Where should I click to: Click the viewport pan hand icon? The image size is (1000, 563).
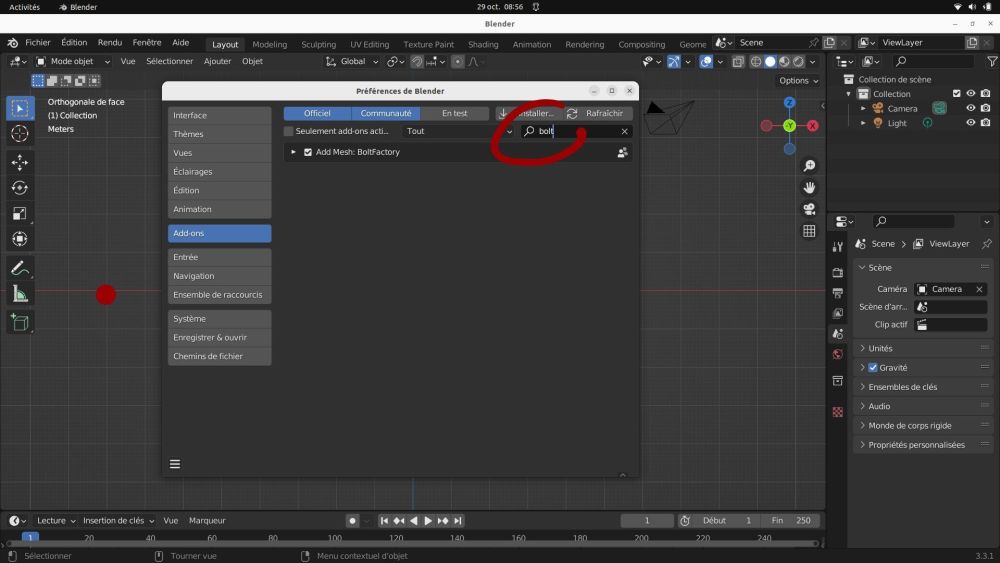coord(809,187)
